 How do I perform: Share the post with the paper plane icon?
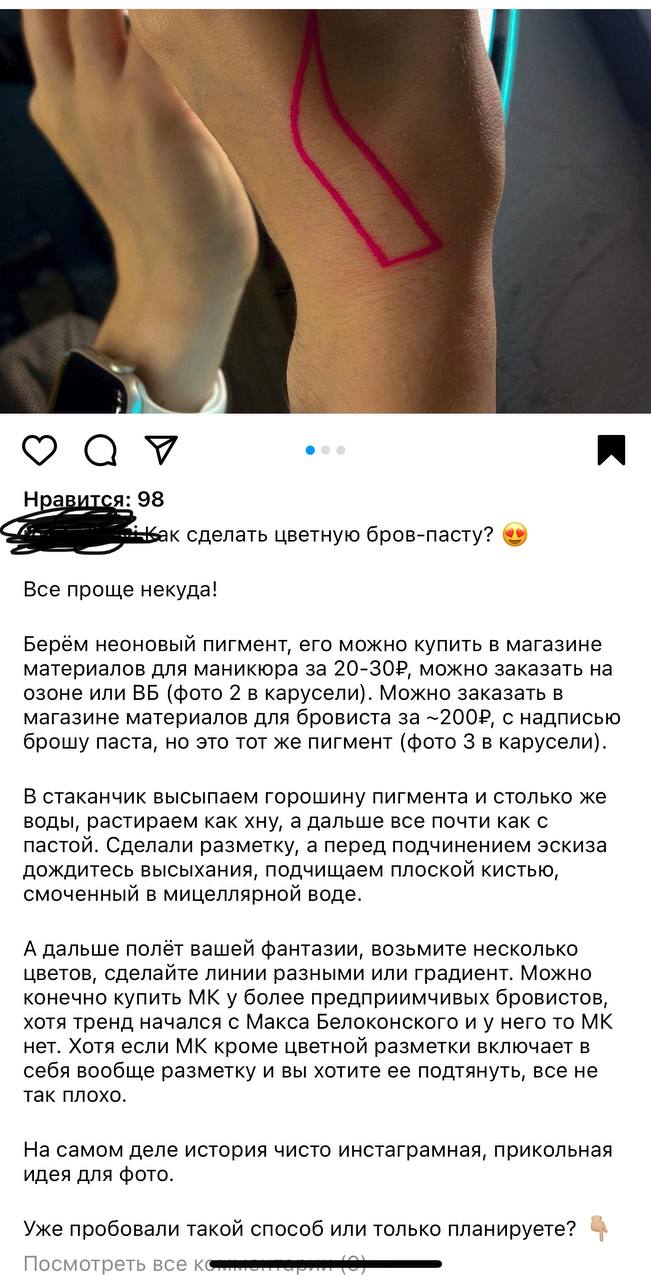point(161,450)
